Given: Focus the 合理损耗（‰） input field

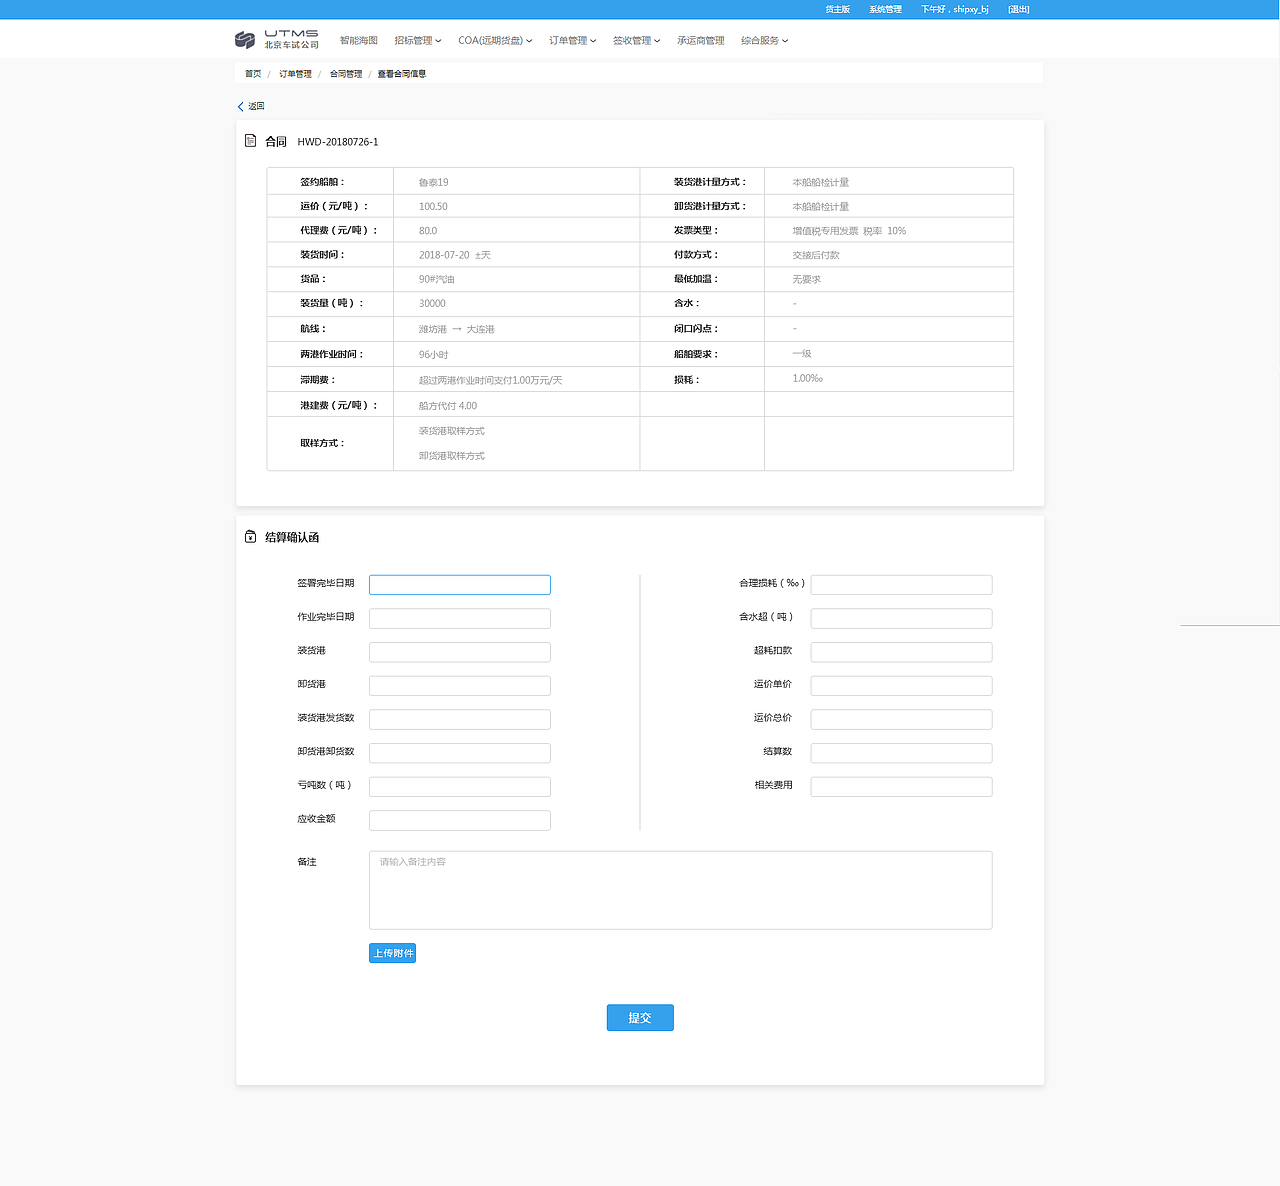Looking at the screenshot, I should [x=901, y=585].
